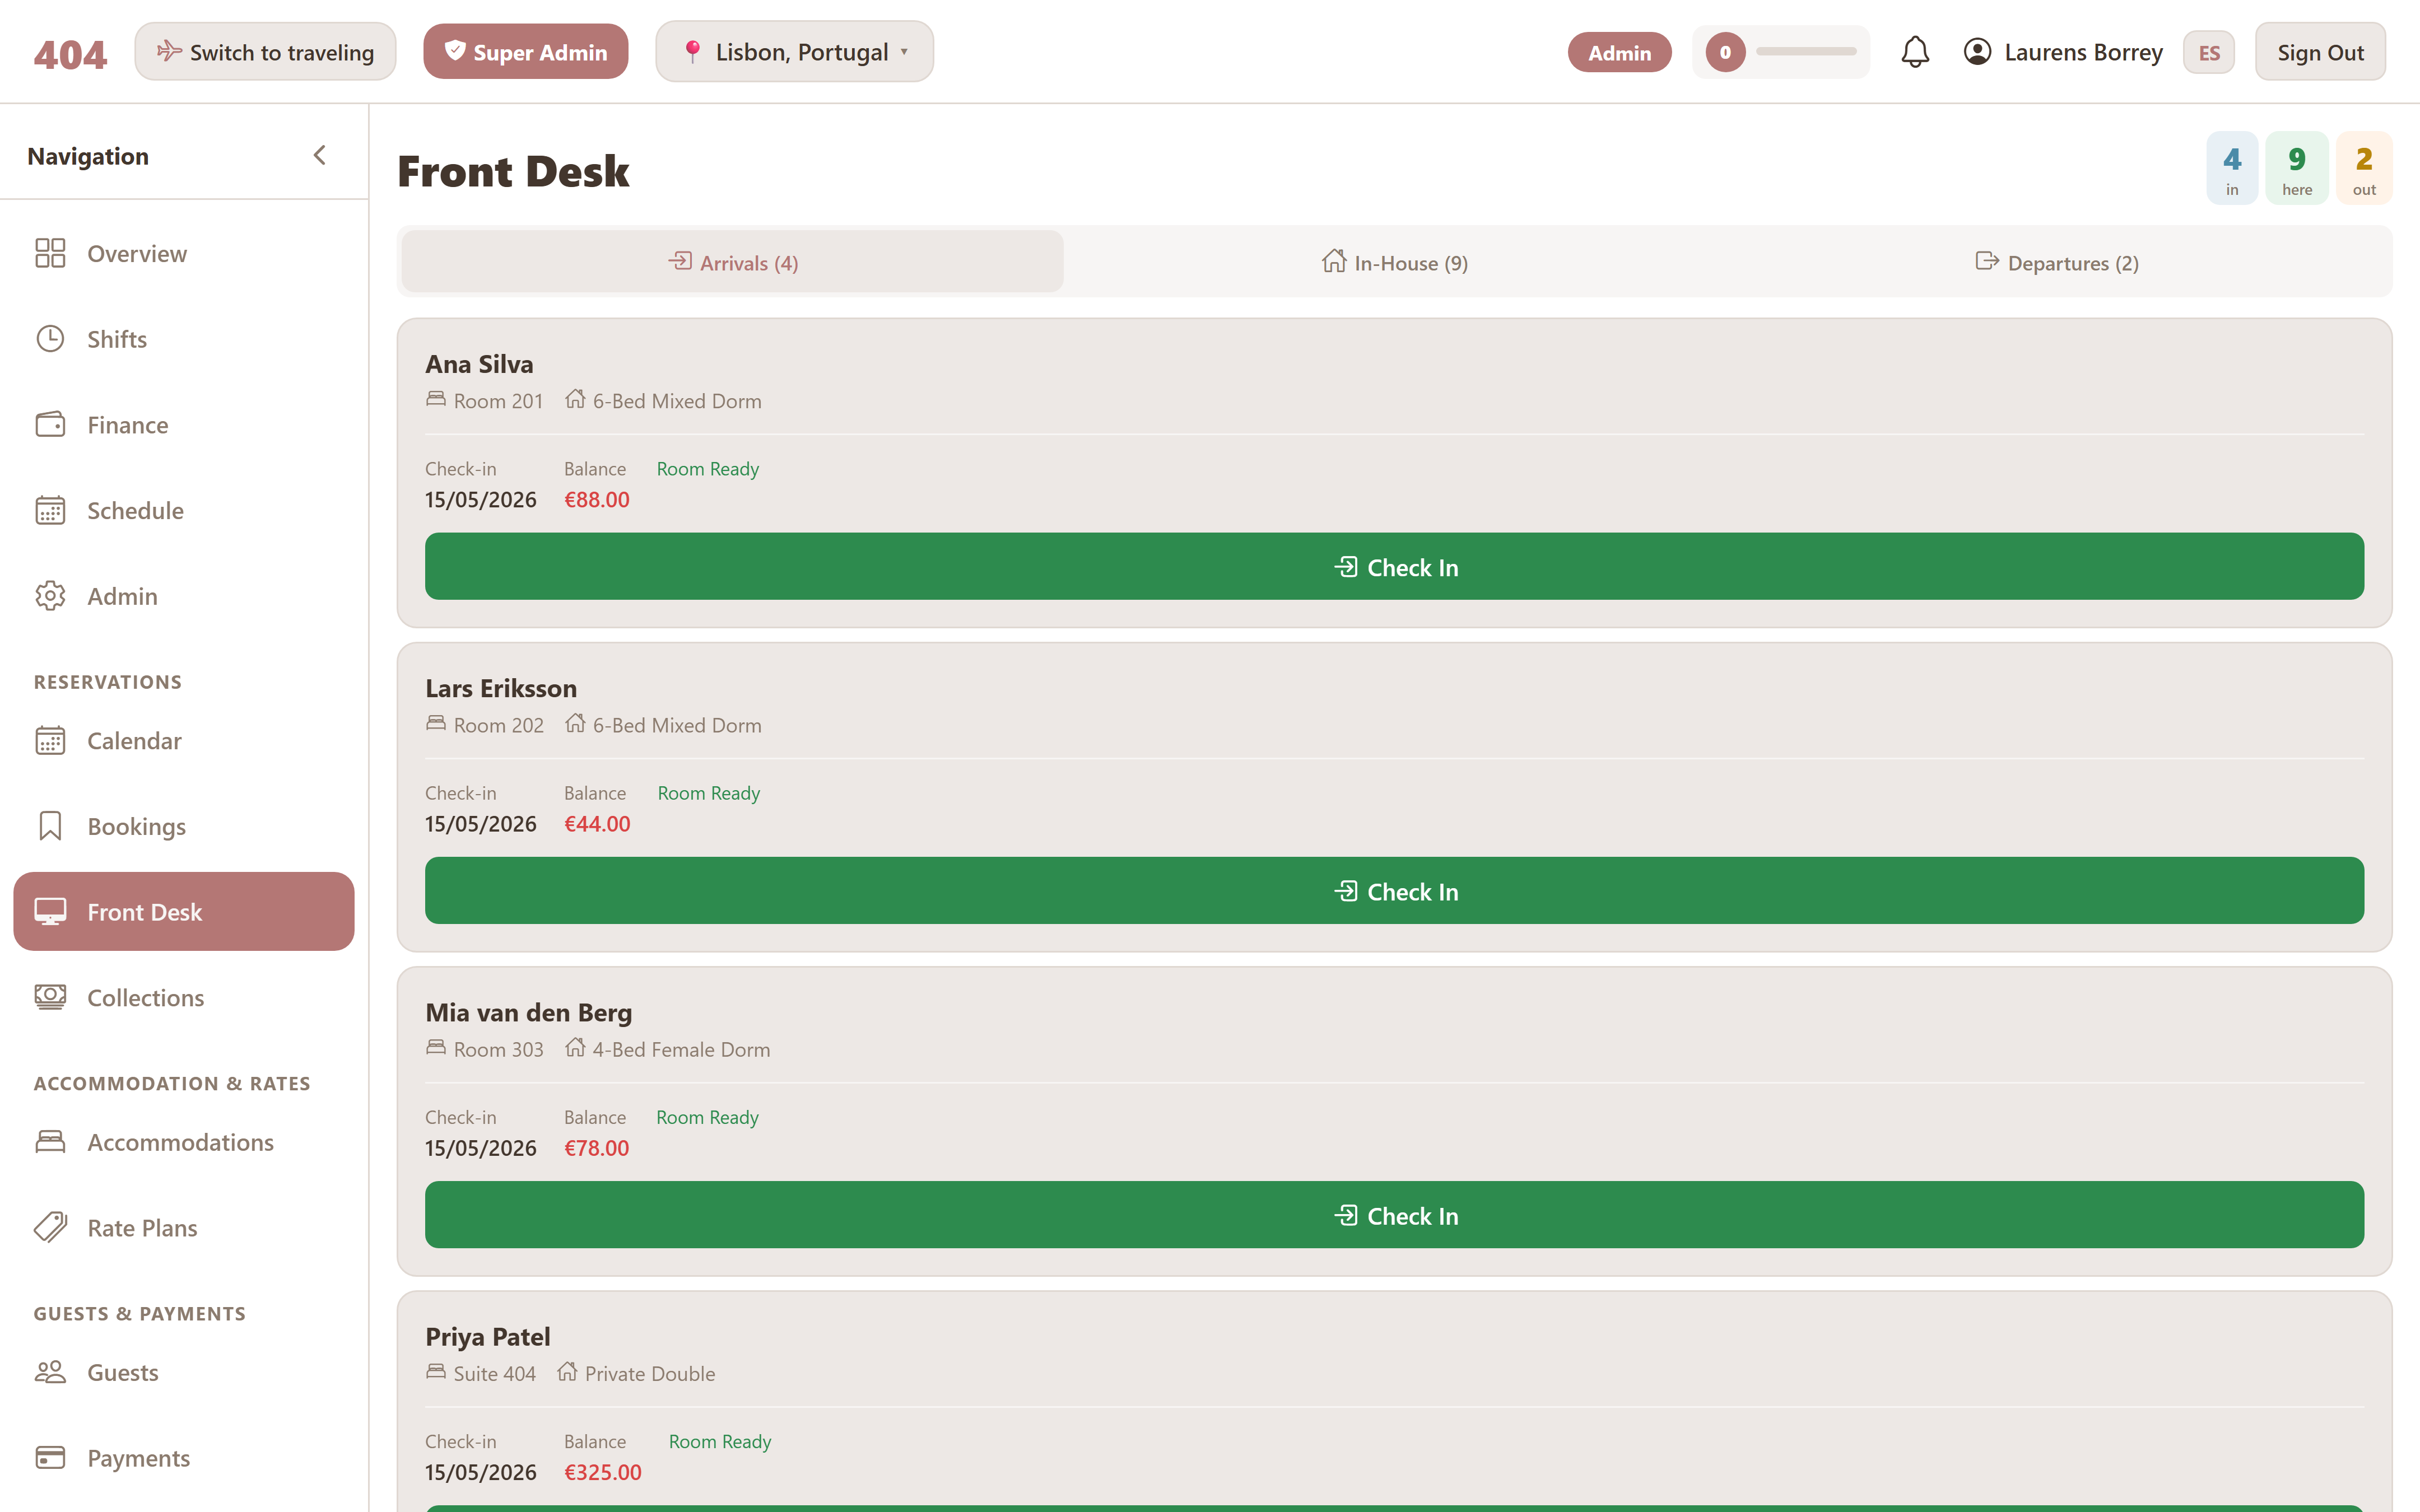This screenshot has height=1512, width=2420.
Task: Click the Bookings bookmark icon
Action: [x=50, y=826]
